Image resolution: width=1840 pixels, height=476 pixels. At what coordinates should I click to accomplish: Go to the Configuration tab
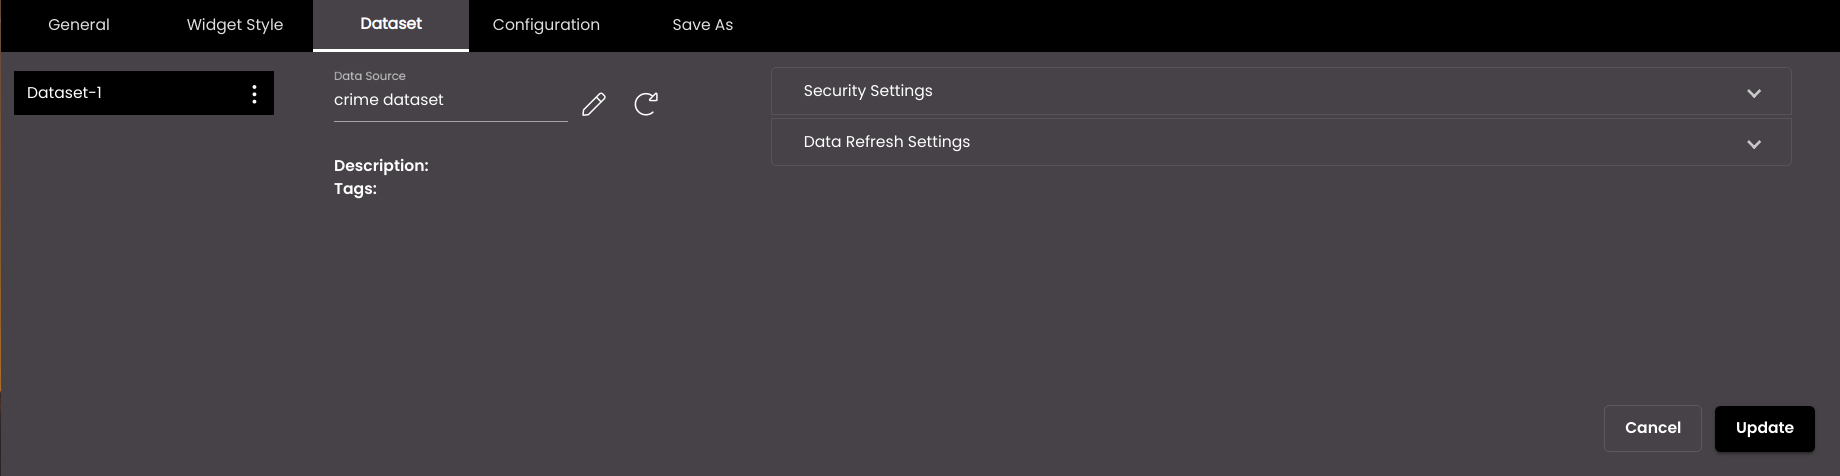(x=546, y=25)
